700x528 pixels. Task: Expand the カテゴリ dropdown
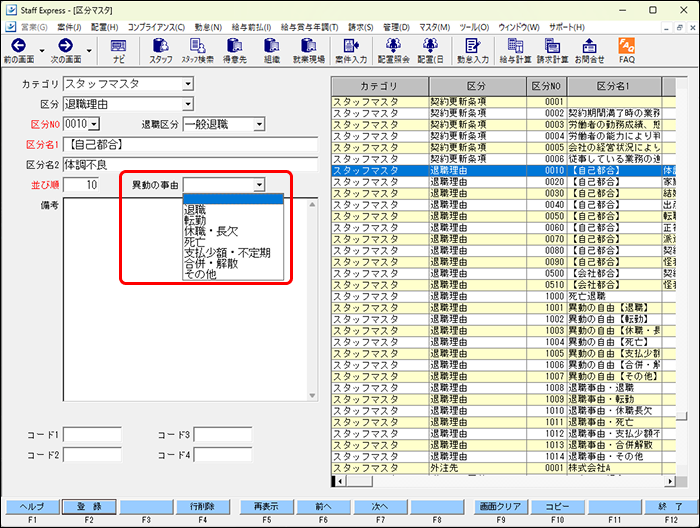[187, 85]
